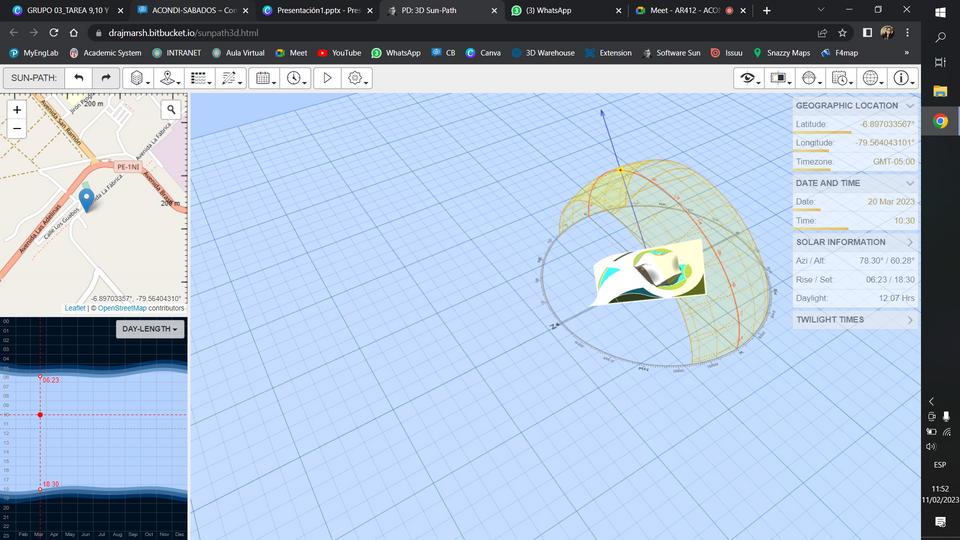
Task: Zoom in on the map
Action: tap(17, 110)
